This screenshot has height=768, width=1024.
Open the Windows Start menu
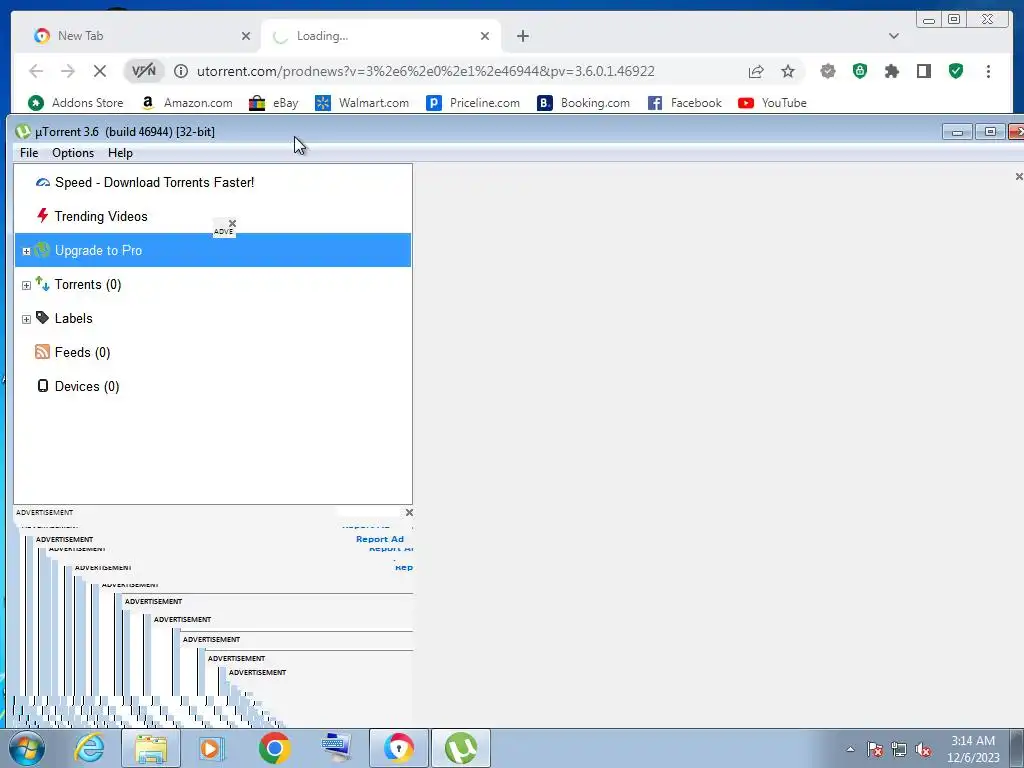[26, 748]
